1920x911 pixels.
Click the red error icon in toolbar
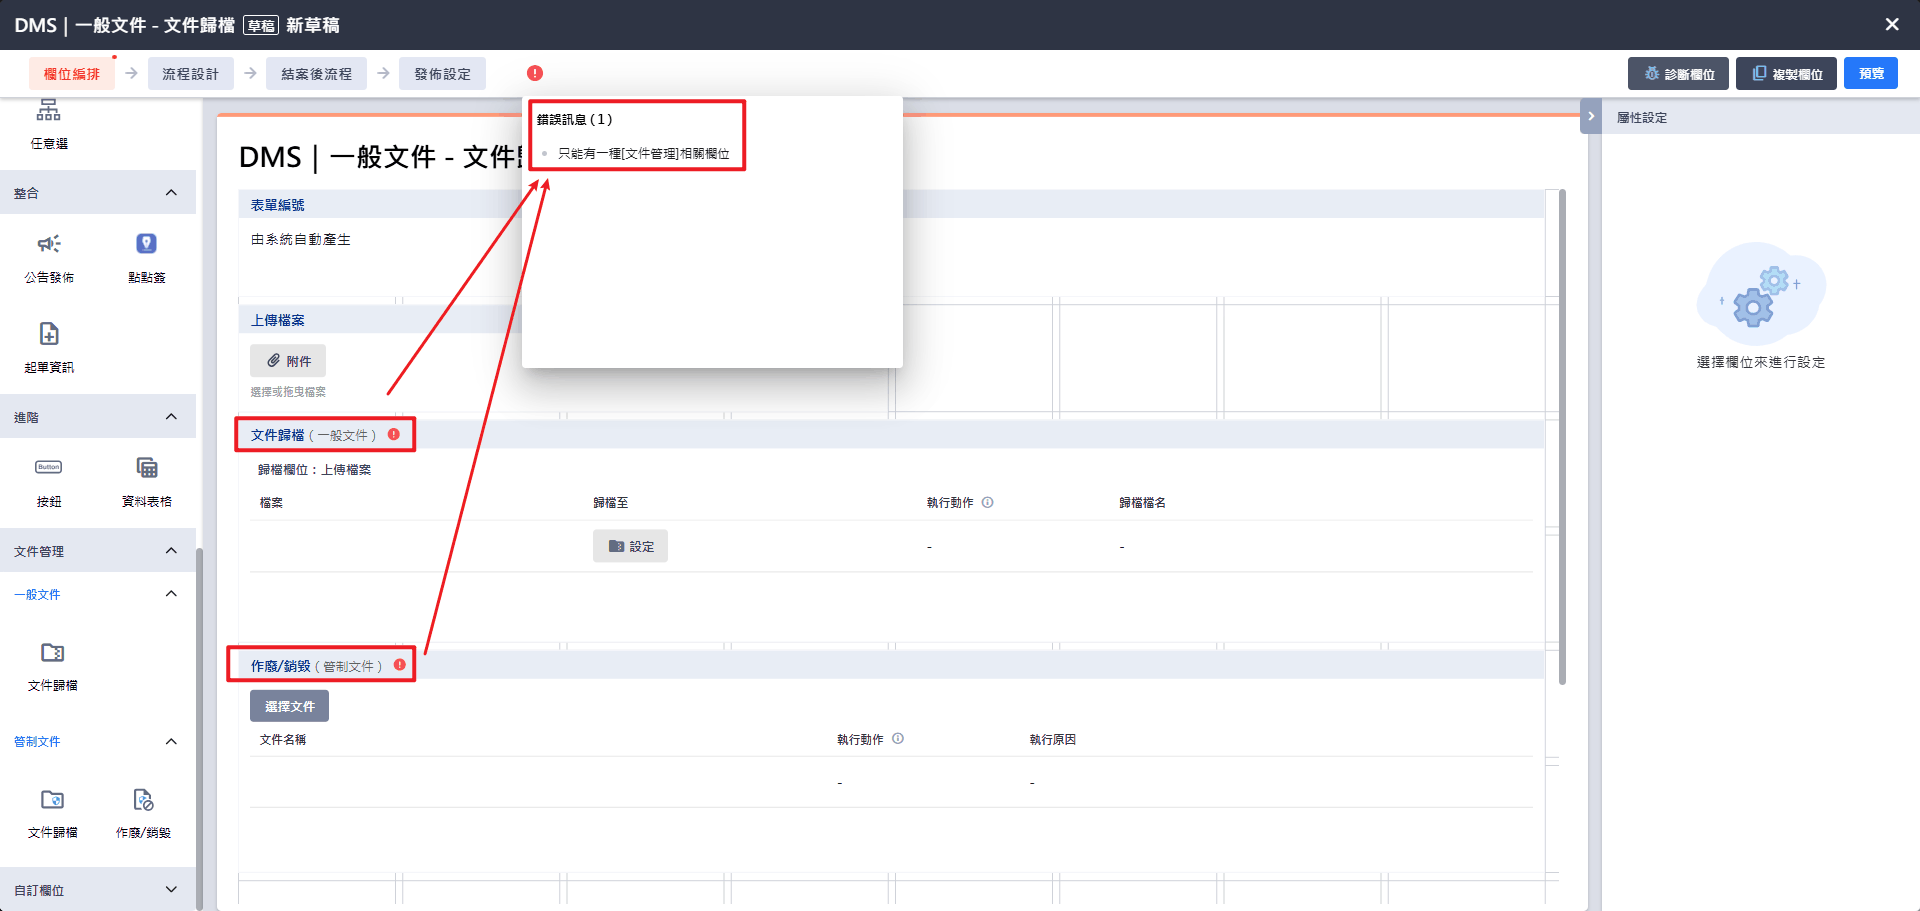[535, 73]
